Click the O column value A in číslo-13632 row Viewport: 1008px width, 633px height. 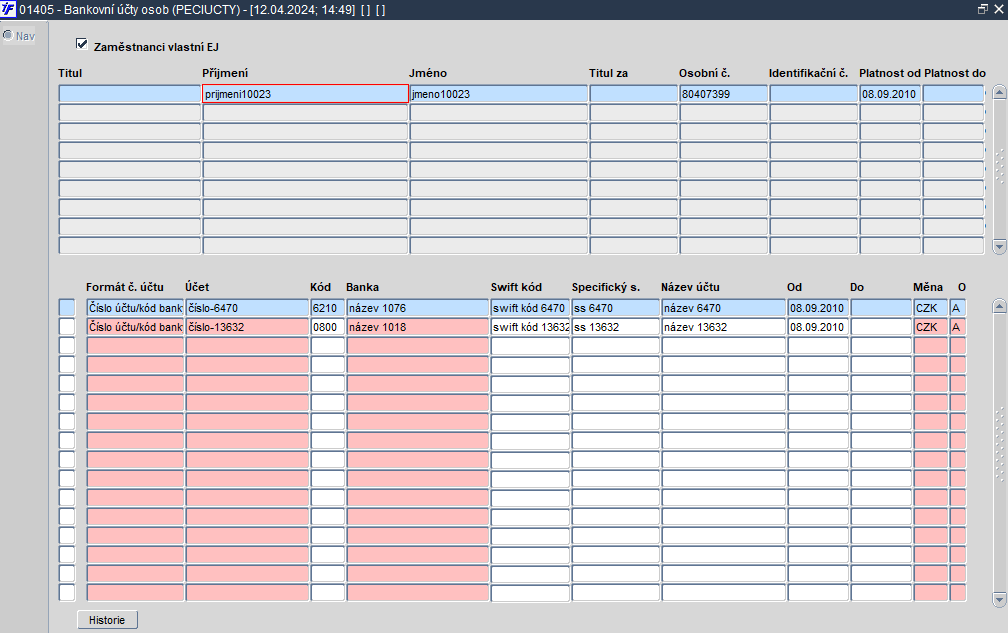pyautogui.click(x=958, y=327)
